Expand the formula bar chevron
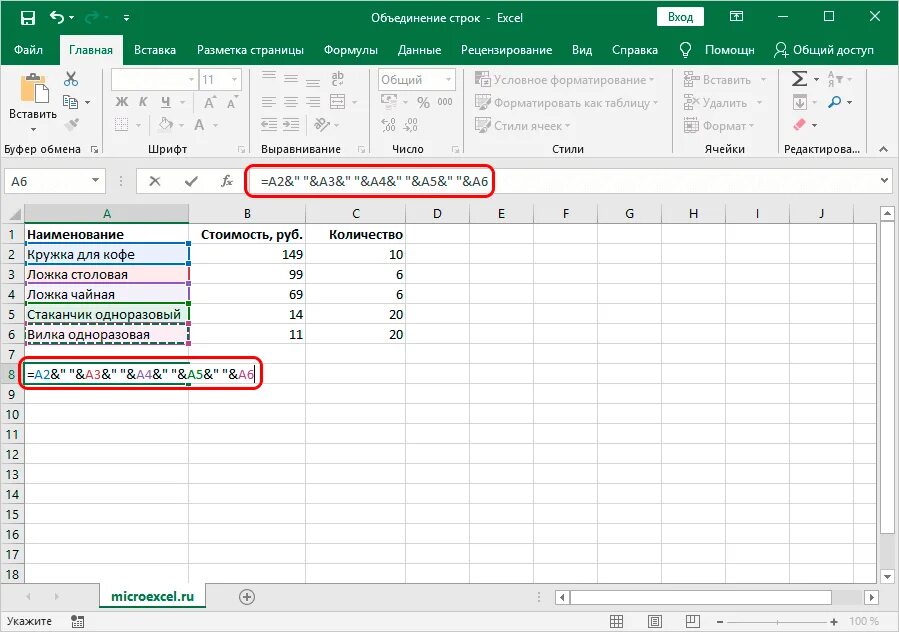The height and width of the screenshot is (632, 899). pos(885,181)
